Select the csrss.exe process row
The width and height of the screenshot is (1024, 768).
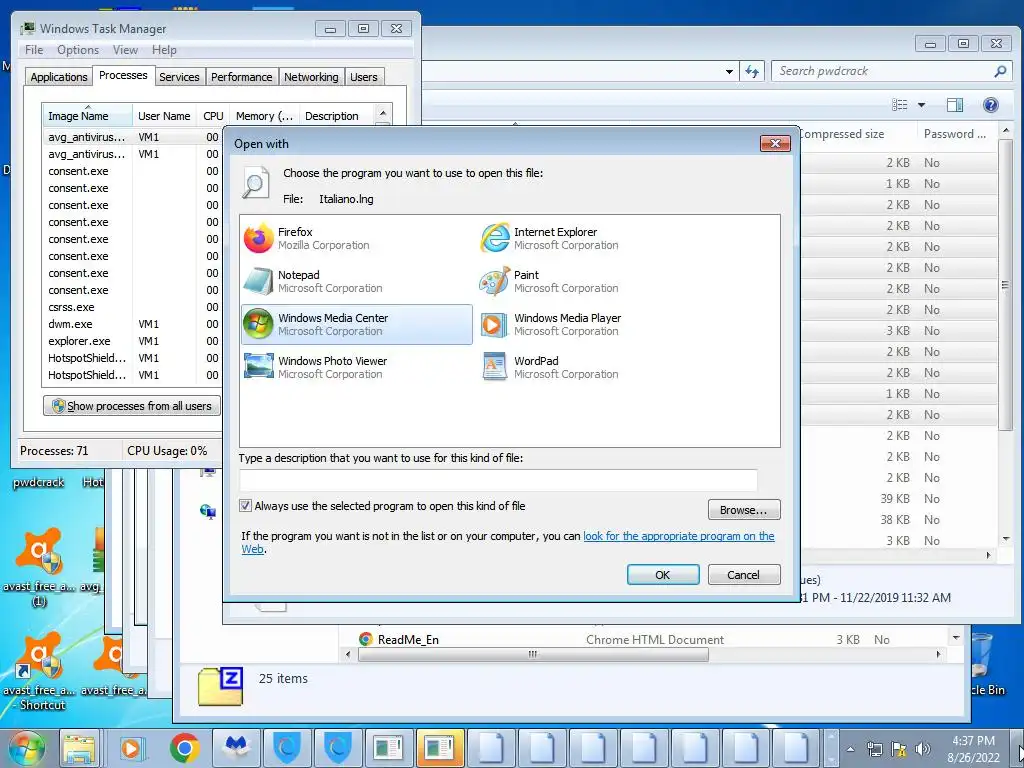click(133, 307)
